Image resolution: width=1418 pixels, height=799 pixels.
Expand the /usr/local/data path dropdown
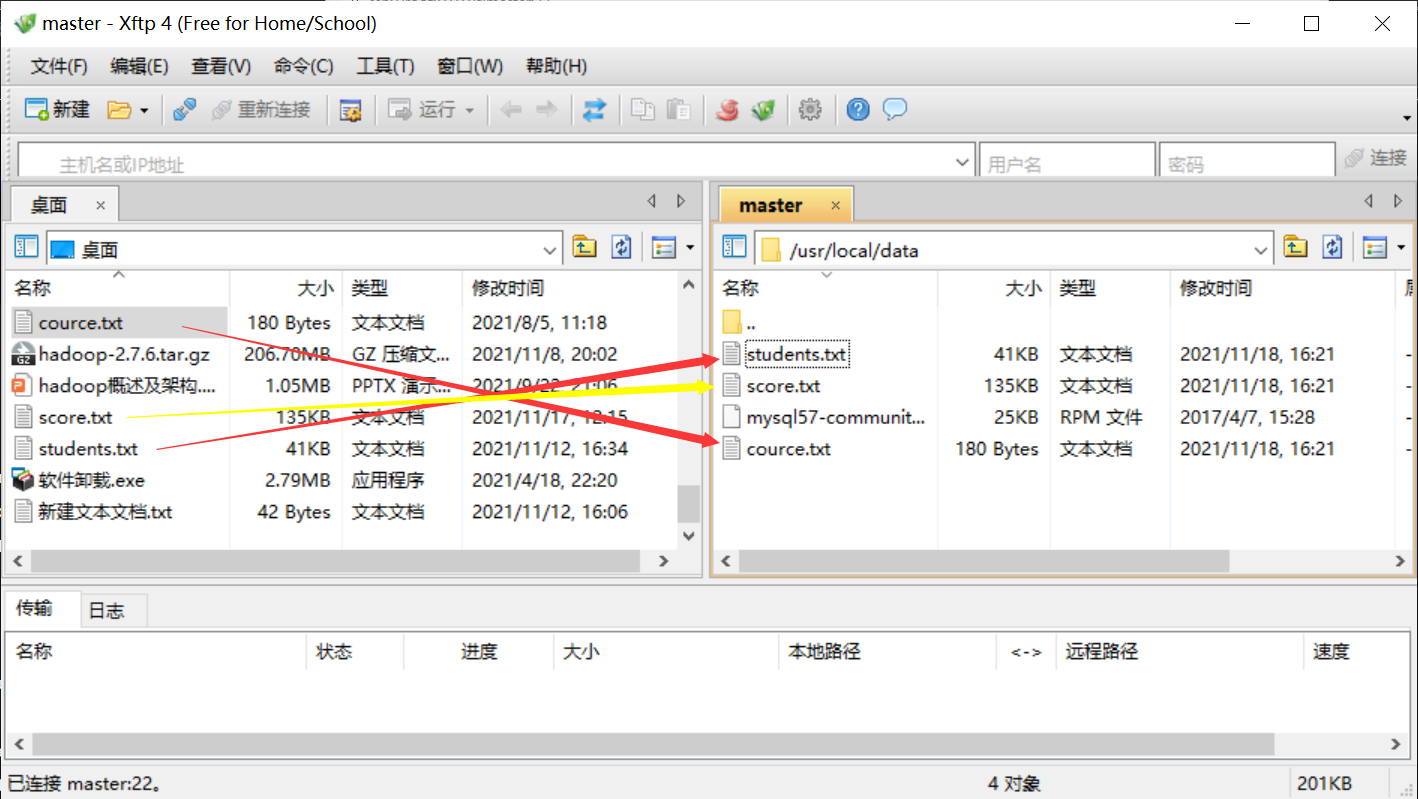(x=1261, y=250)
